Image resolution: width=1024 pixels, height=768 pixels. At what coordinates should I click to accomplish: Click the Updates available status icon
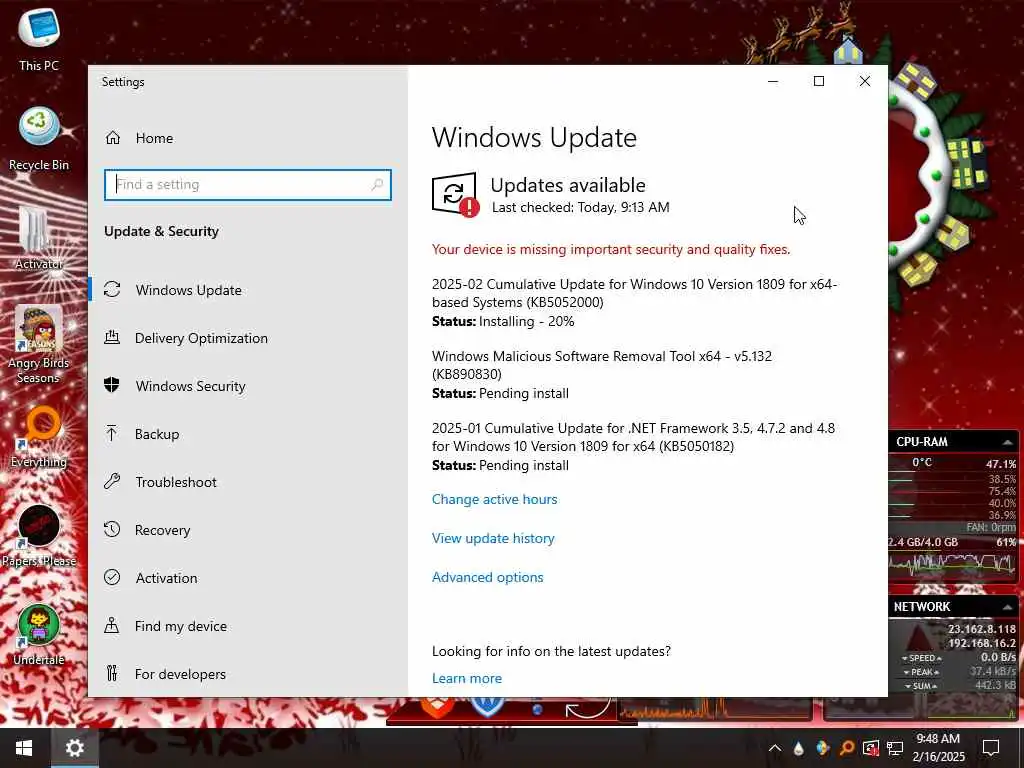pos(455,194)
